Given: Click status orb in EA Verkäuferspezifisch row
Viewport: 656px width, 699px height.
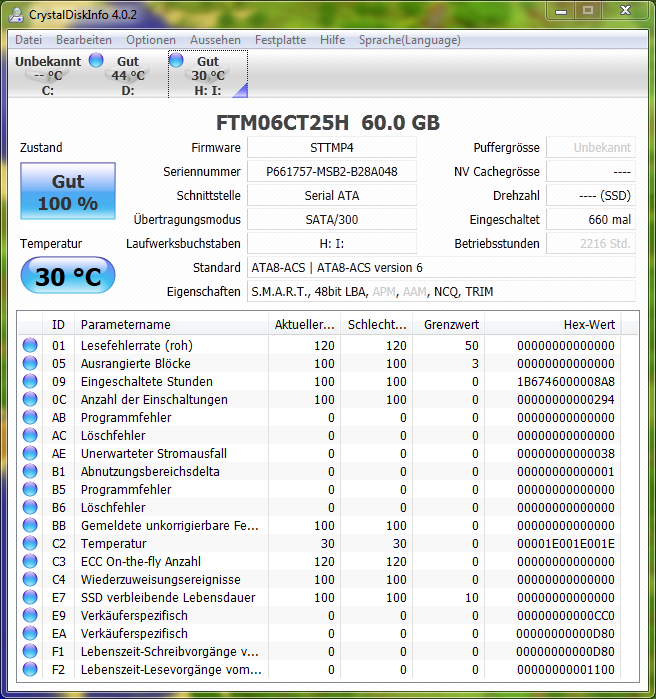Looking at the screenshot, I should pyautogui.click(x=30, y=633).
